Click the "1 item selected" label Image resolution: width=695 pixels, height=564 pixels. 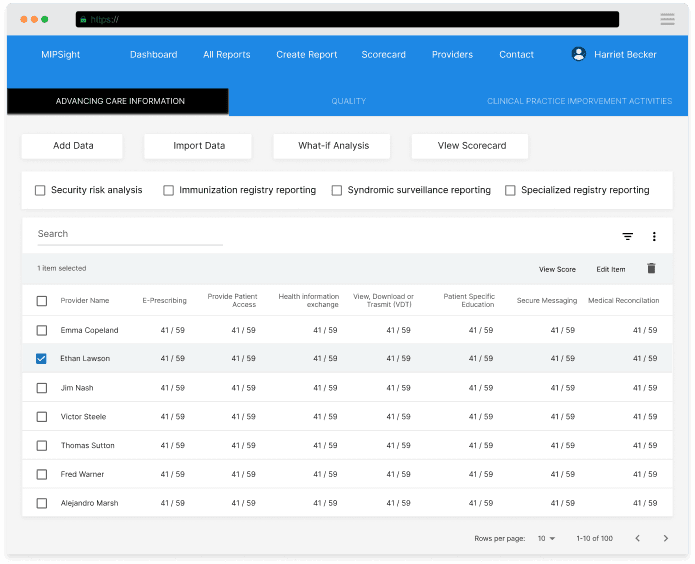point(62,268)
